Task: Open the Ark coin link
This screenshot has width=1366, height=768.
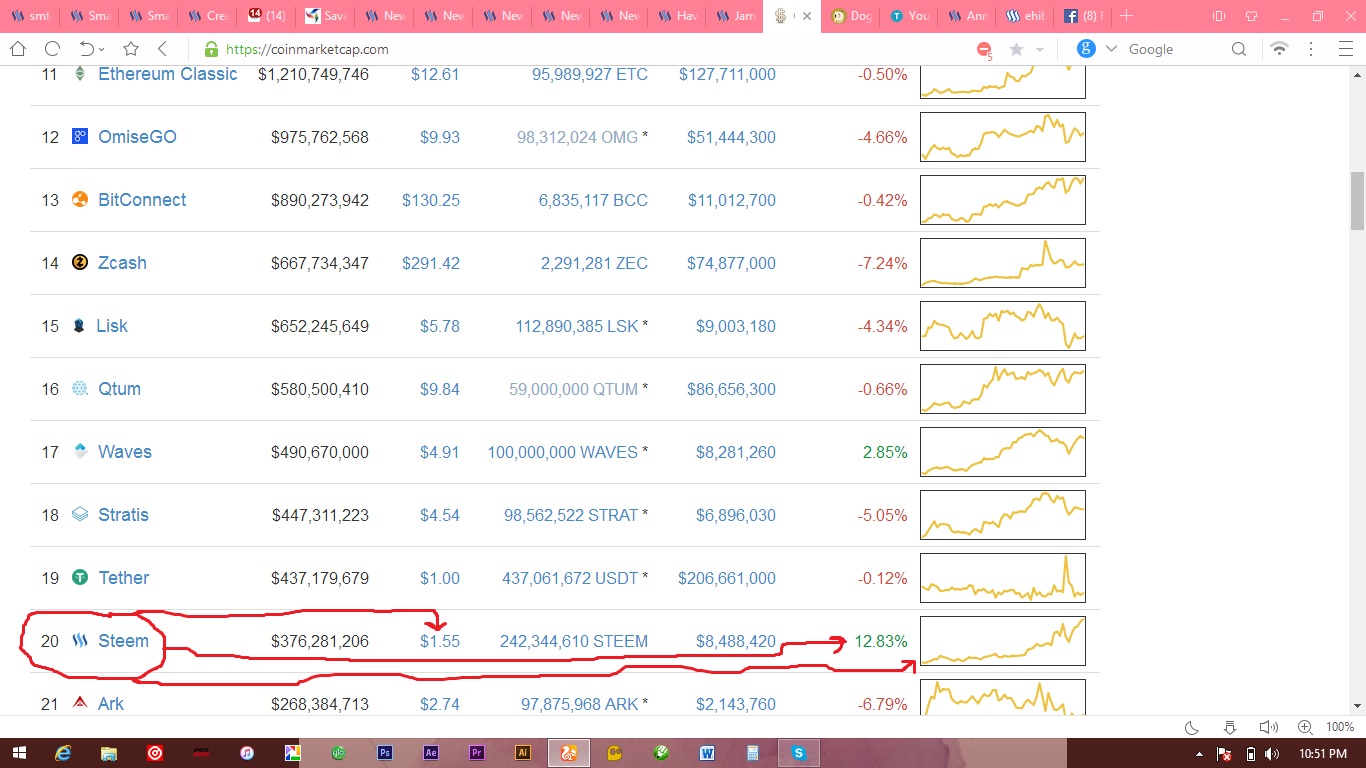Action: [111, 704]
